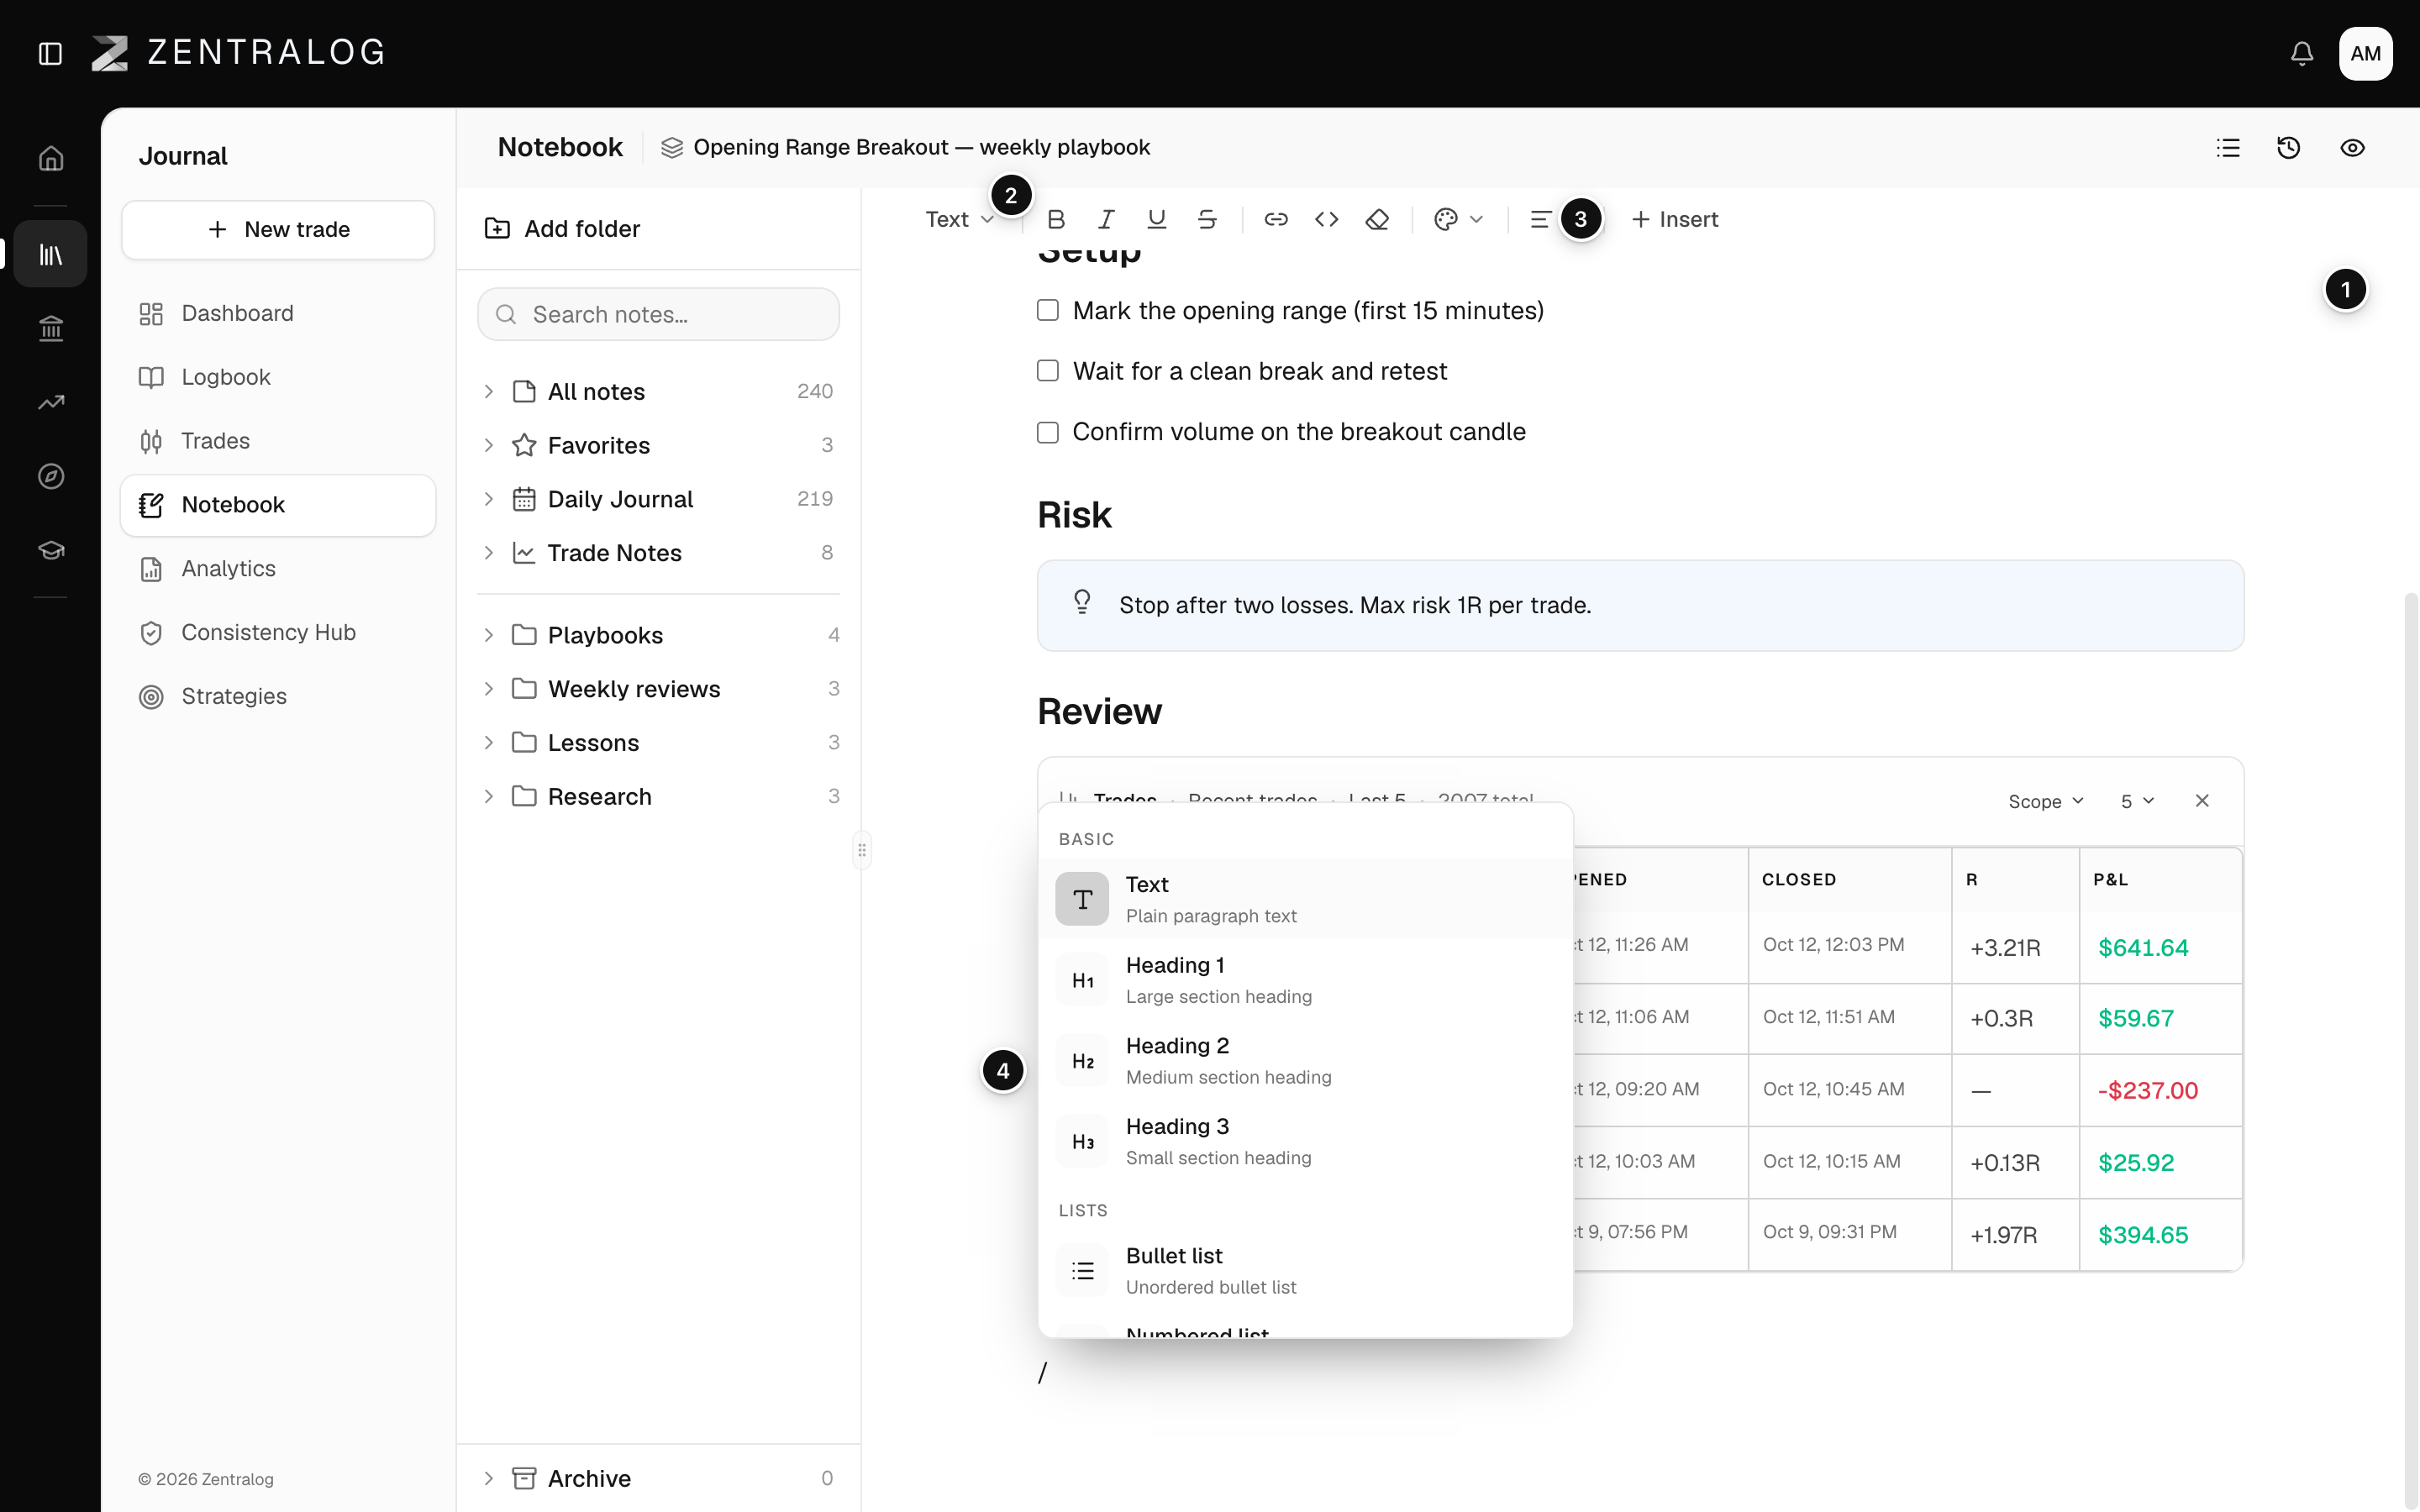Open the compass icon in the rail
This screenshot has width=2420, height=1512.
51,476
